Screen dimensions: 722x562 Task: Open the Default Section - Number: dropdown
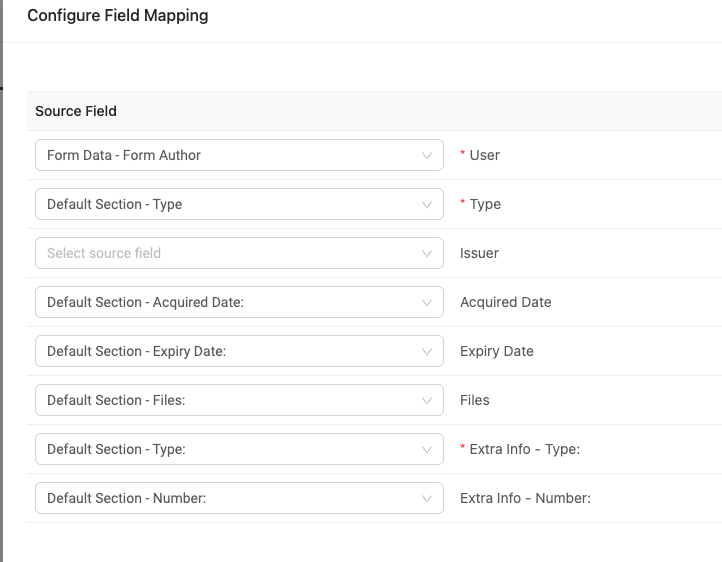(x=239, y=498)
